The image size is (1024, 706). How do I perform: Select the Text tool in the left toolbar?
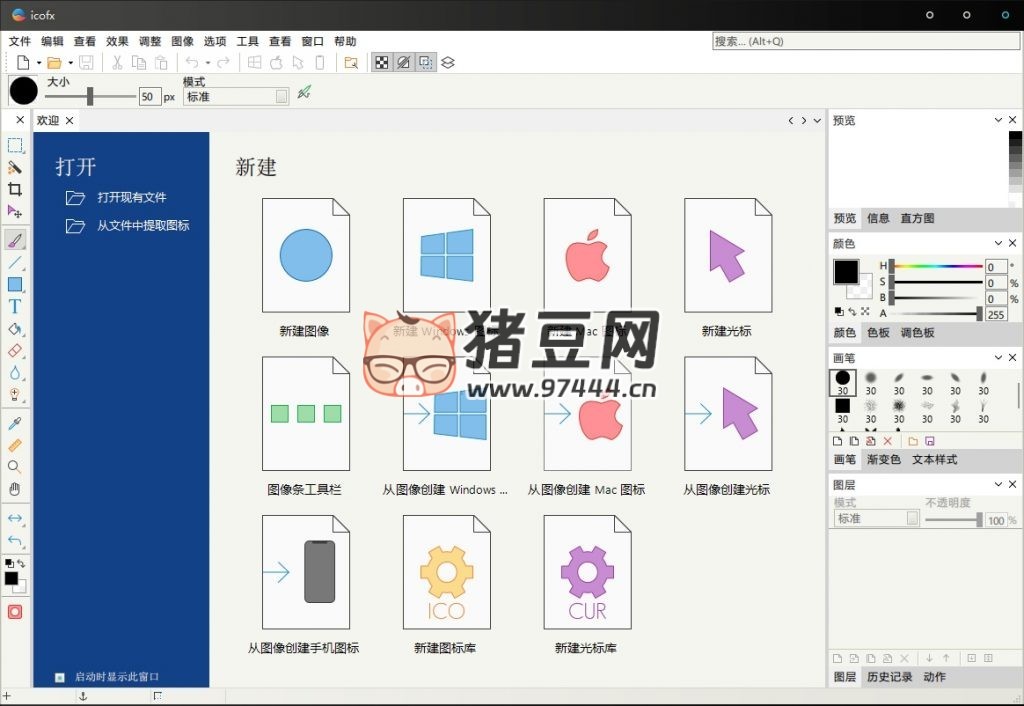coord(14,307)
